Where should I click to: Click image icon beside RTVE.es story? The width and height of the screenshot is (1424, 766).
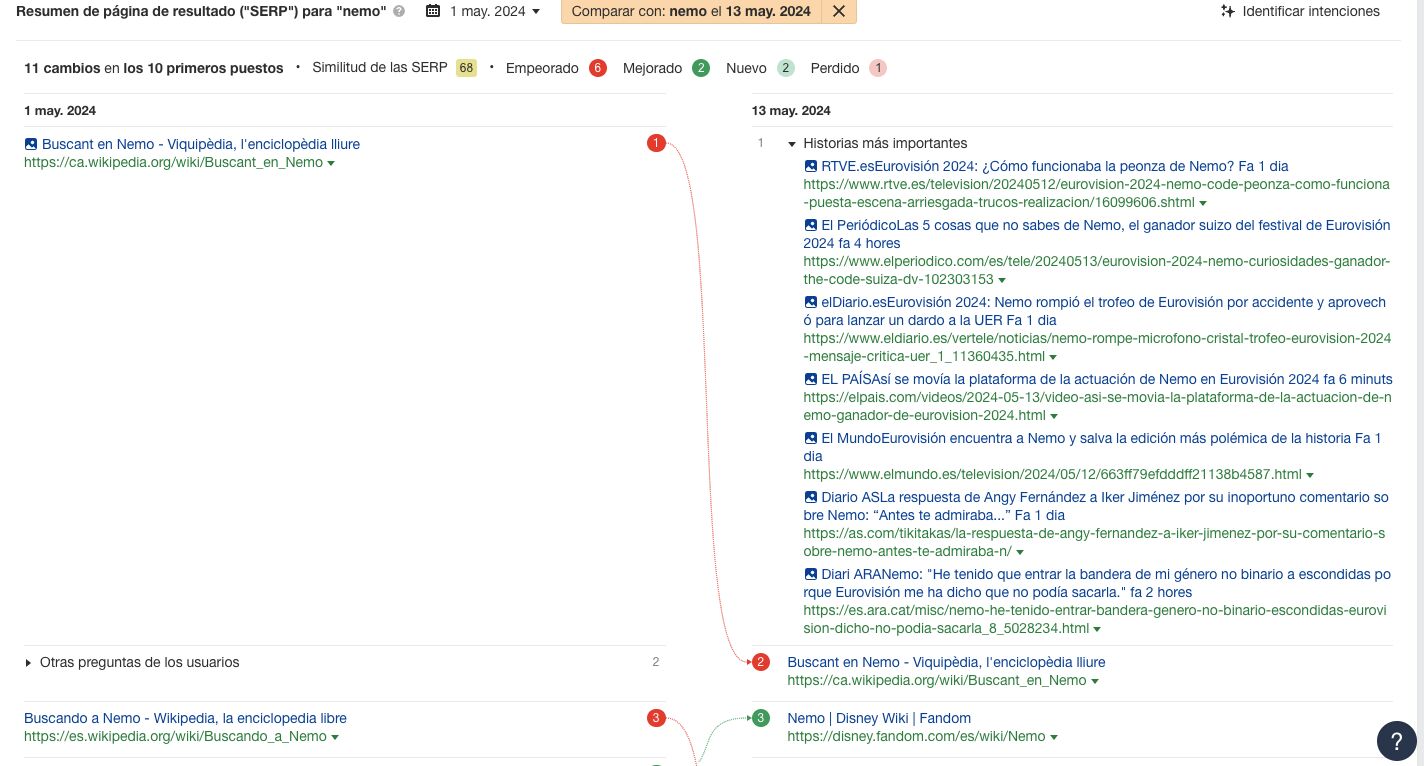coord(811,166)
